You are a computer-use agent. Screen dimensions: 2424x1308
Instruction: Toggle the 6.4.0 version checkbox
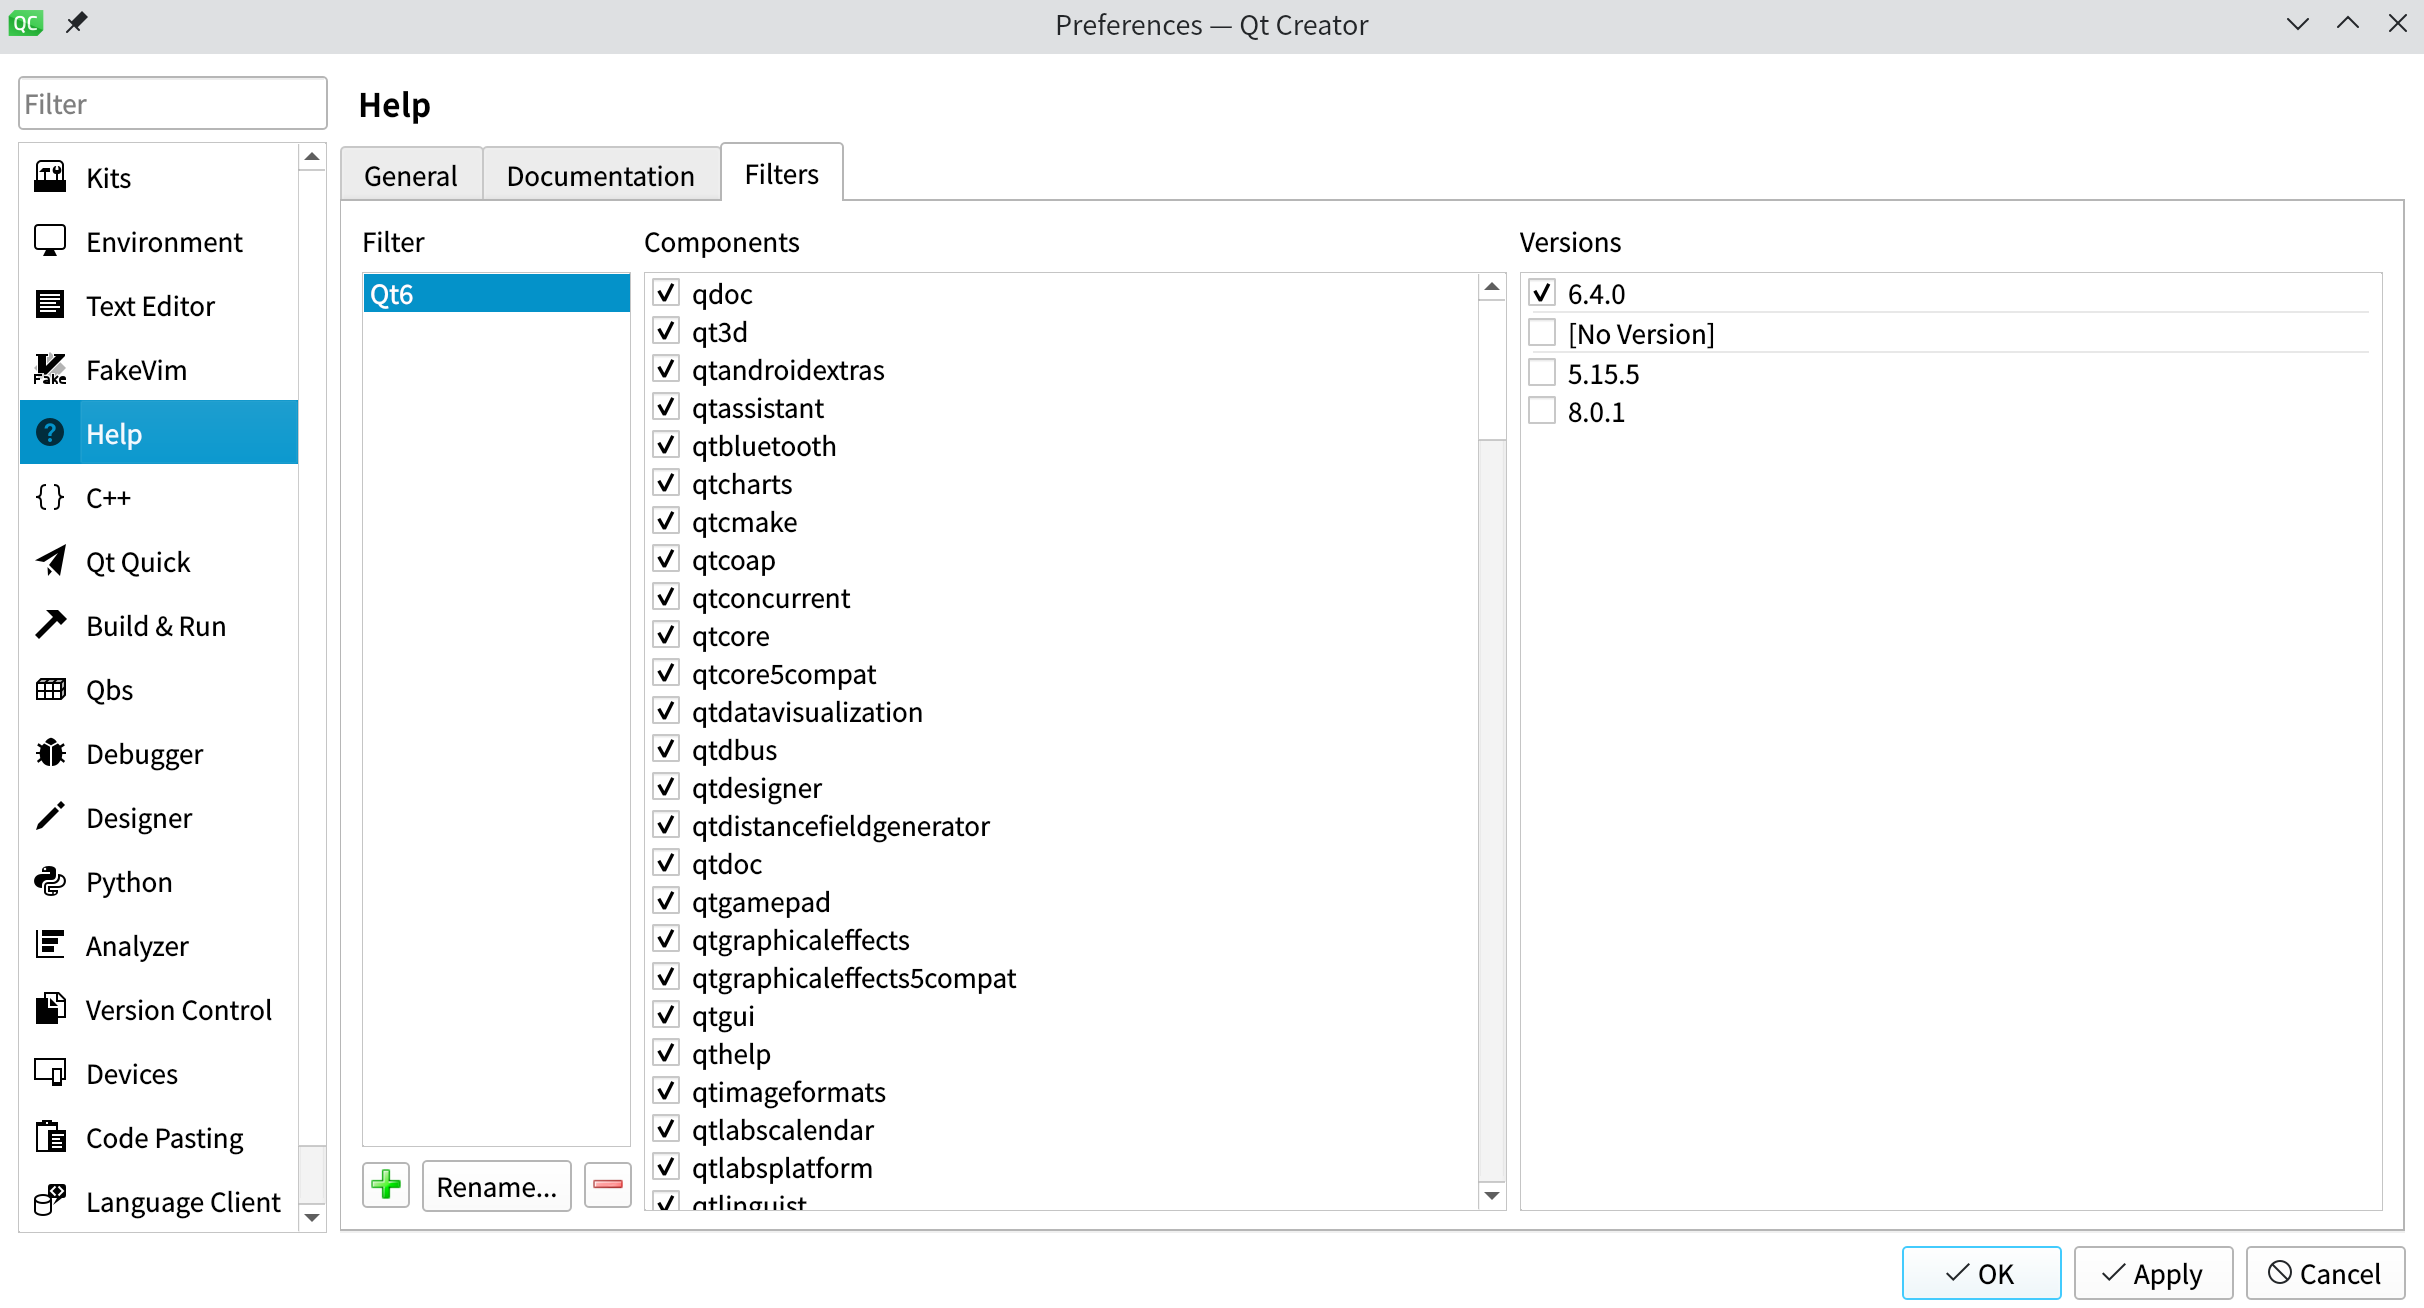coord(1542,293)
